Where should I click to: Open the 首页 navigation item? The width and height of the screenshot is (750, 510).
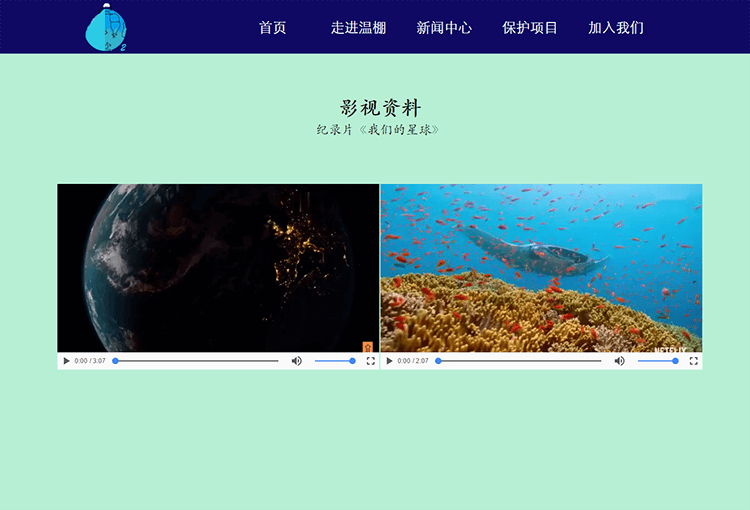[272, 28]
